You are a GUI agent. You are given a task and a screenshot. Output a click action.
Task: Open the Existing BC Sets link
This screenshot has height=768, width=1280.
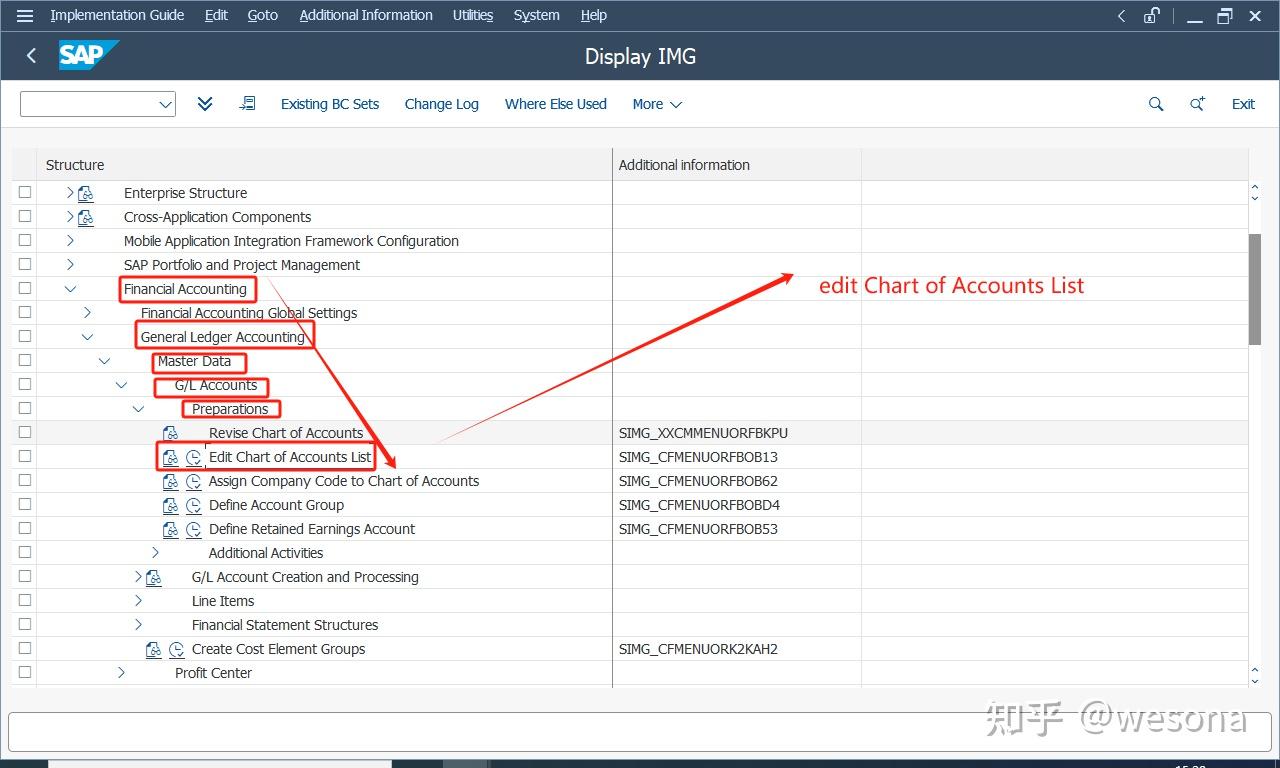(x=330, y=104)
